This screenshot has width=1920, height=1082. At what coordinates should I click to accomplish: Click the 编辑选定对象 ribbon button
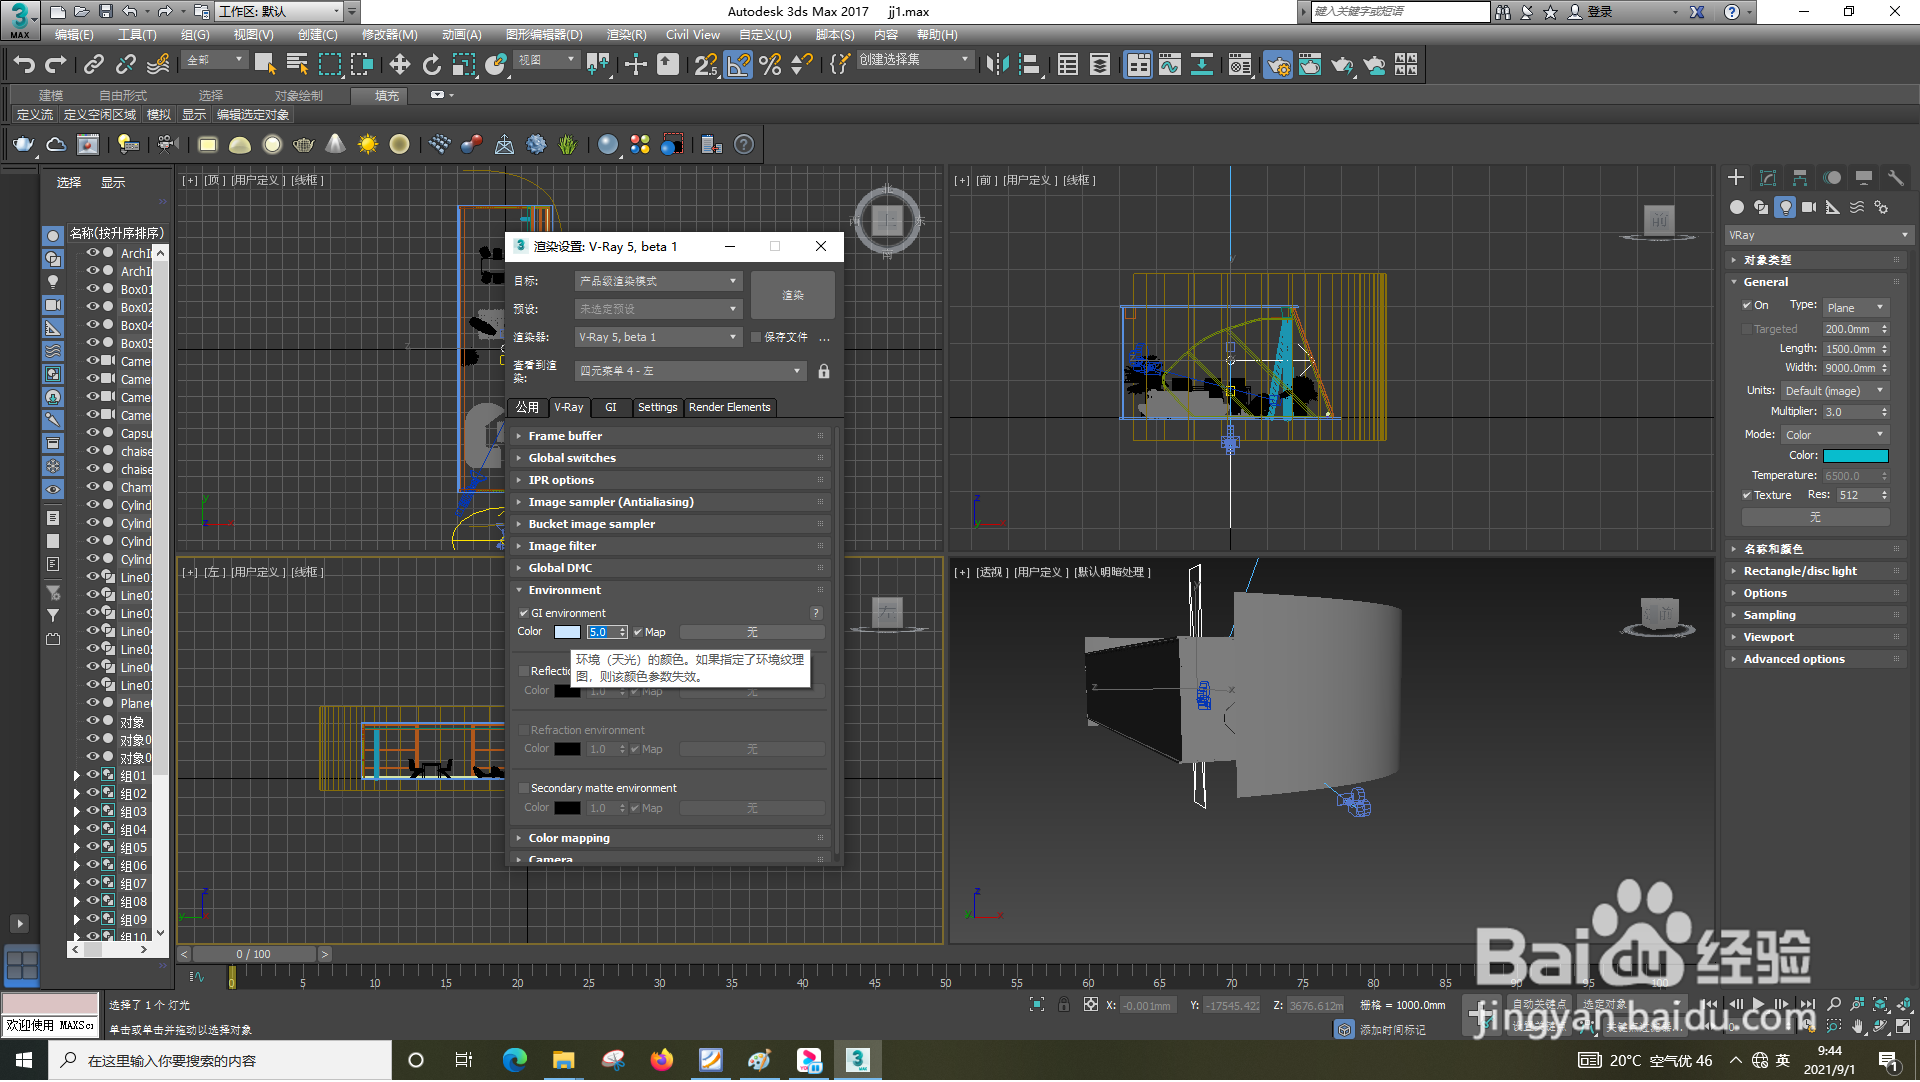(x=253, y=115)
